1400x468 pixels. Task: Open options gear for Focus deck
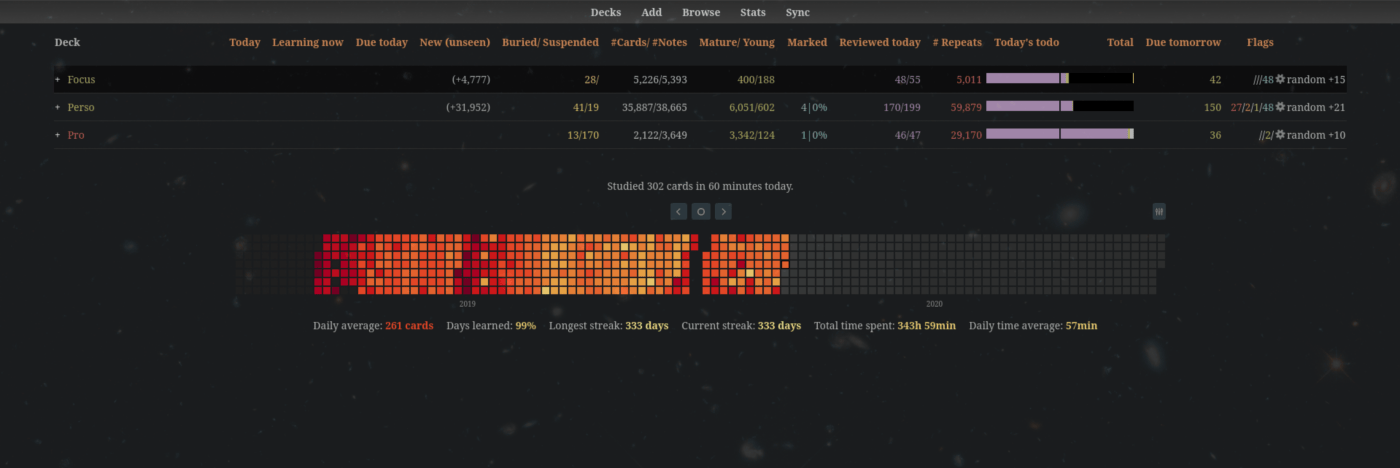click(x=1280, y=79)
